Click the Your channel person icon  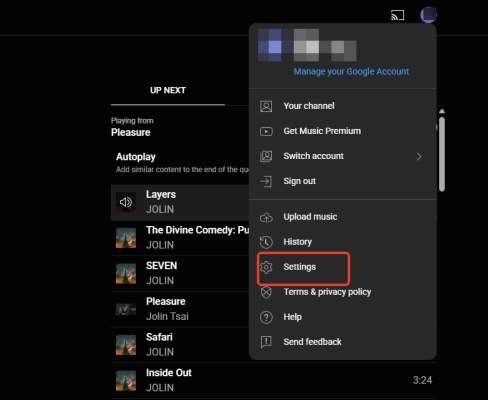pyautogui.click(x=266, y=106)
